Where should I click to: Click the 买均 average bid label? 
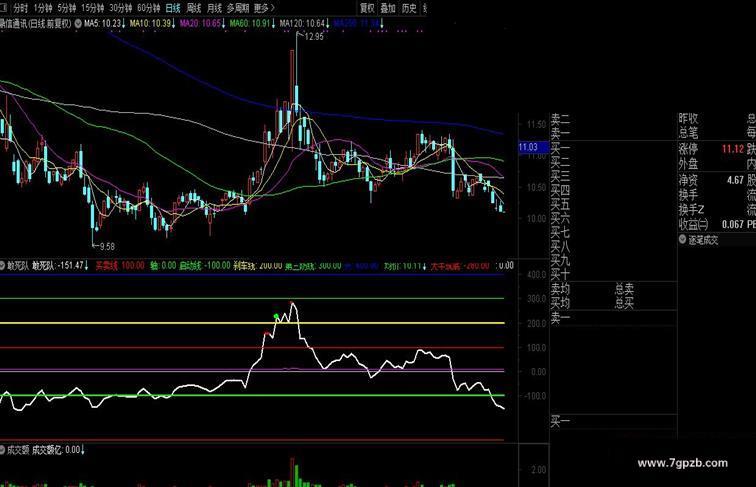coord(560,303)
